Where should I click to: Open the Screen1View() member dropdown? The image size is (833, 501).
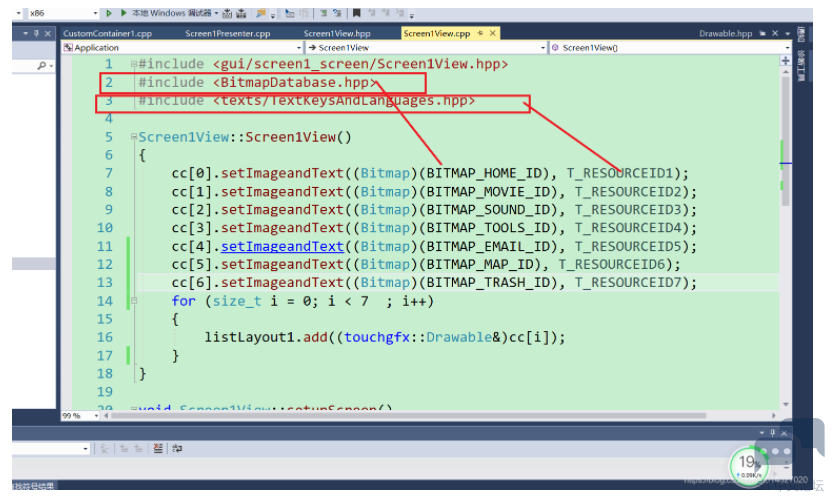(x=670, y=47)
